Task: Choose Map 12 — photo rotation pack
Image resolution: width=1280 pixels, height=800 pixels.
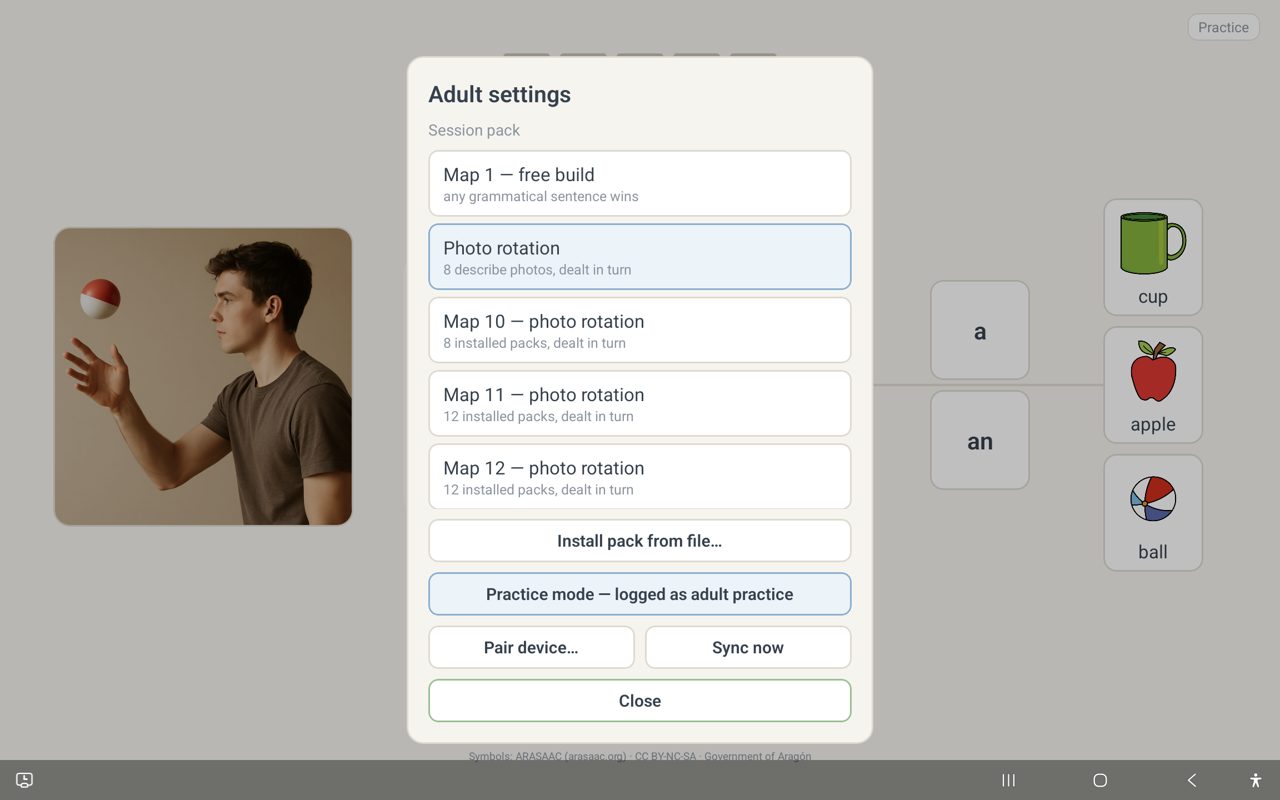Action: (640, 477)
